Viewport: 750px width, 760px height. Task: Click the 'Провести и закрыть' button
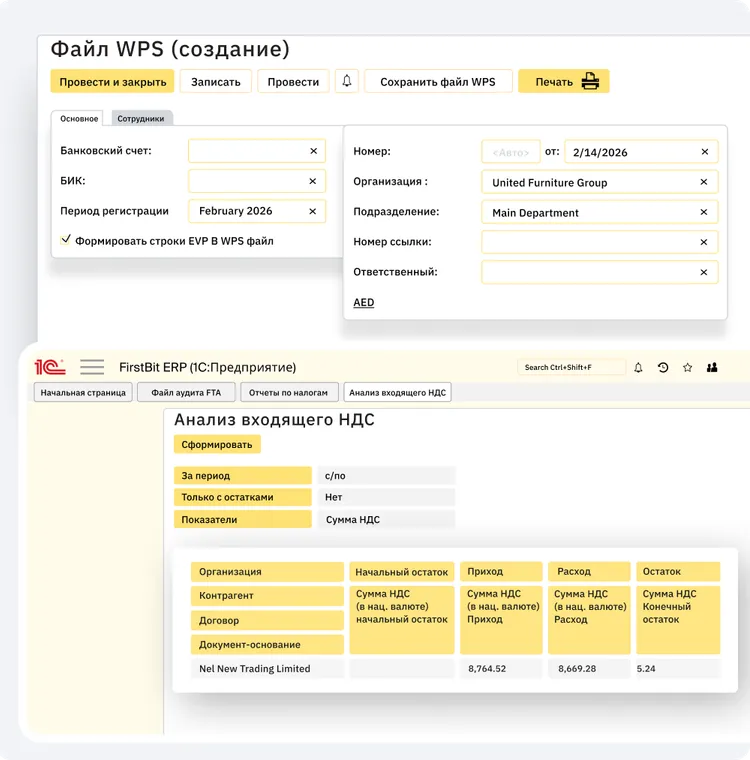tap(112, 81)
